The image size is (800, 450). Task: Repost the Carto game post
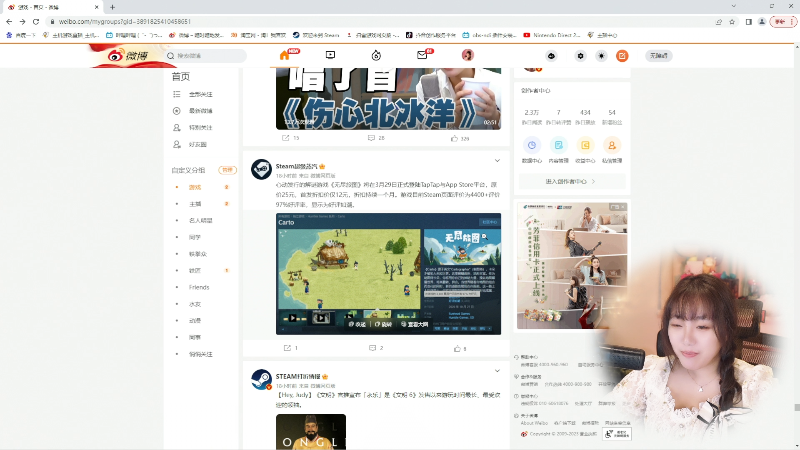[290, 348]
